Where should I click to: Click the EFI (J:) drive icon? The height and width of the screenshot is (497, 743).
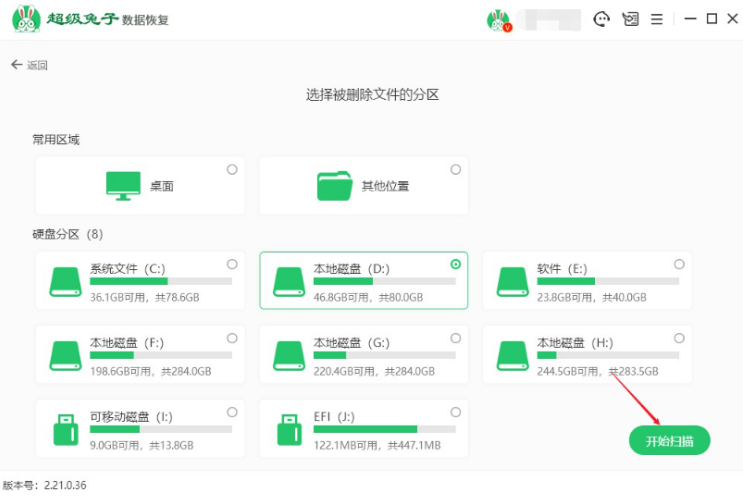point(290,429)
